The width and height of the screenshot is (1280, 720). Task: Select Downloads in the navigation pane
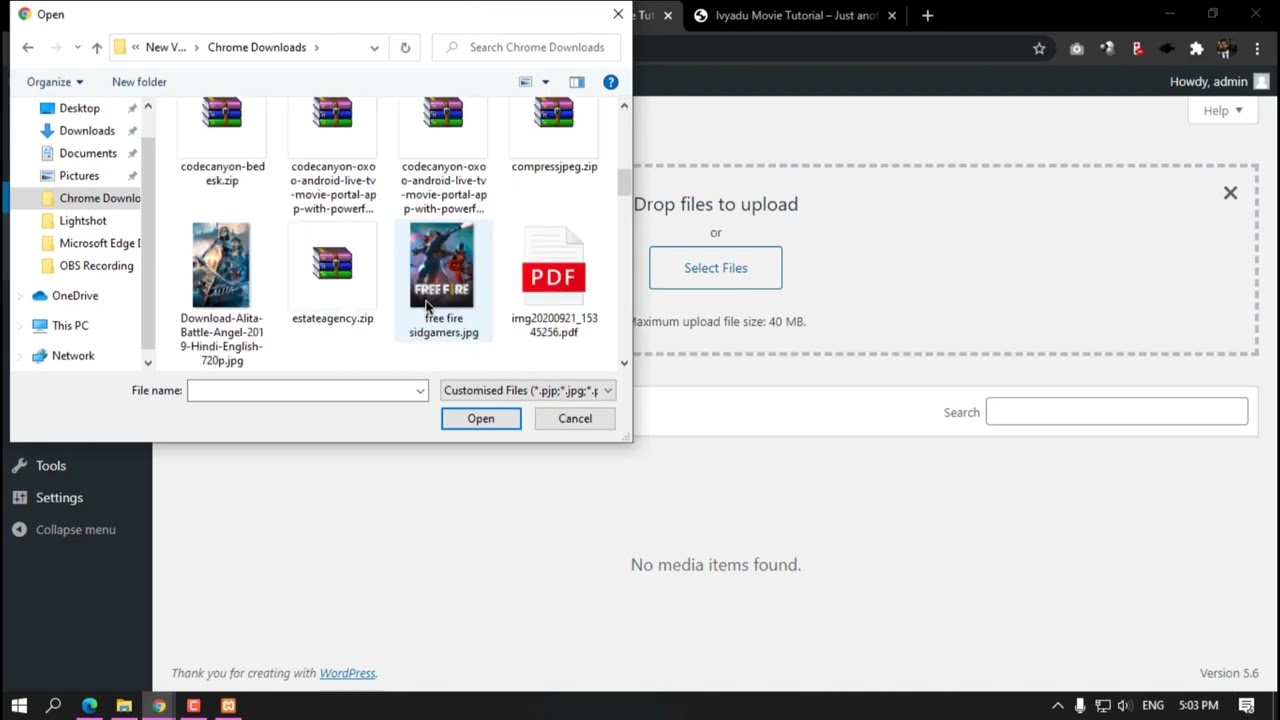pos(87,131)
